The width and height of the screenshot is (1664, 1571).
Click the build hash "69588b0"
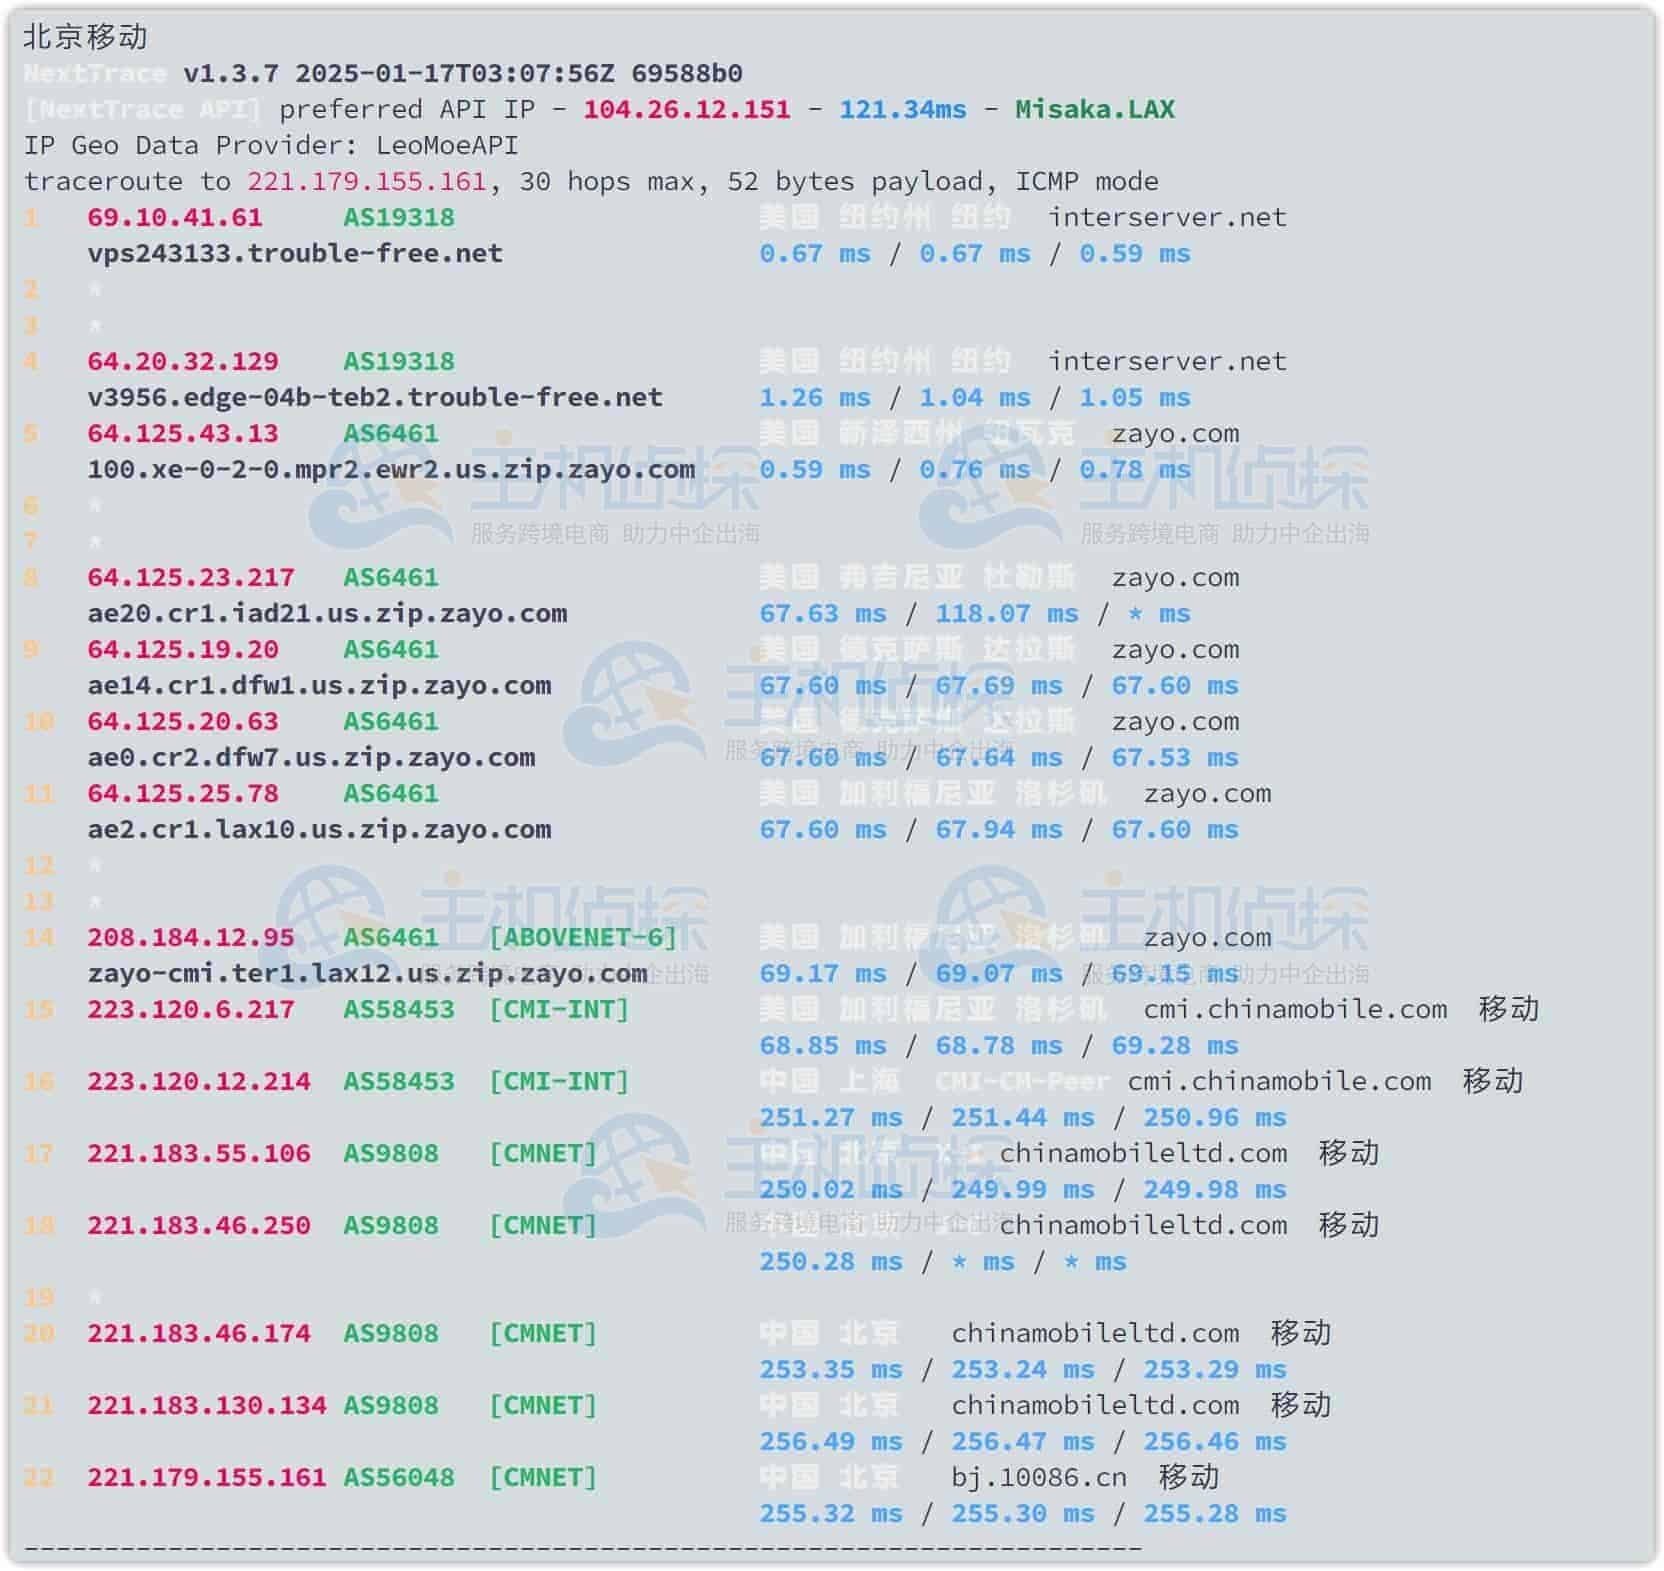tap(687, 73)
